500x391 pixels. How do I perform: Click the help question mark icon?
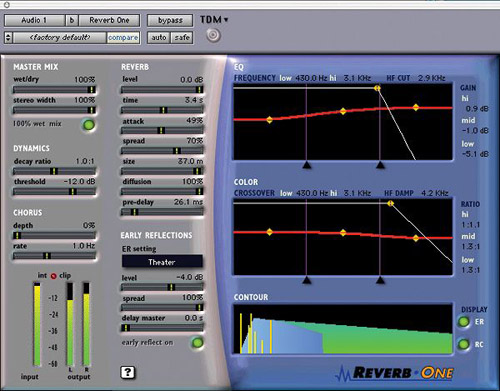coord(128,372)
